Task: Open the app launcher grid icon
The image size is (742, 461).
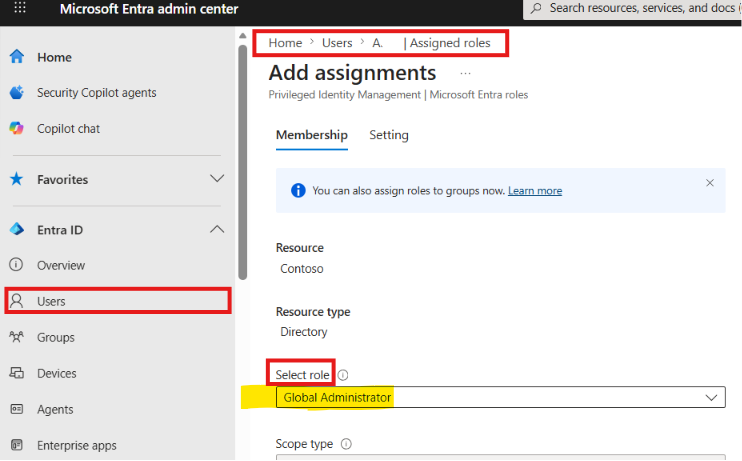Action: pyautogui.click(x=20, y=8)
